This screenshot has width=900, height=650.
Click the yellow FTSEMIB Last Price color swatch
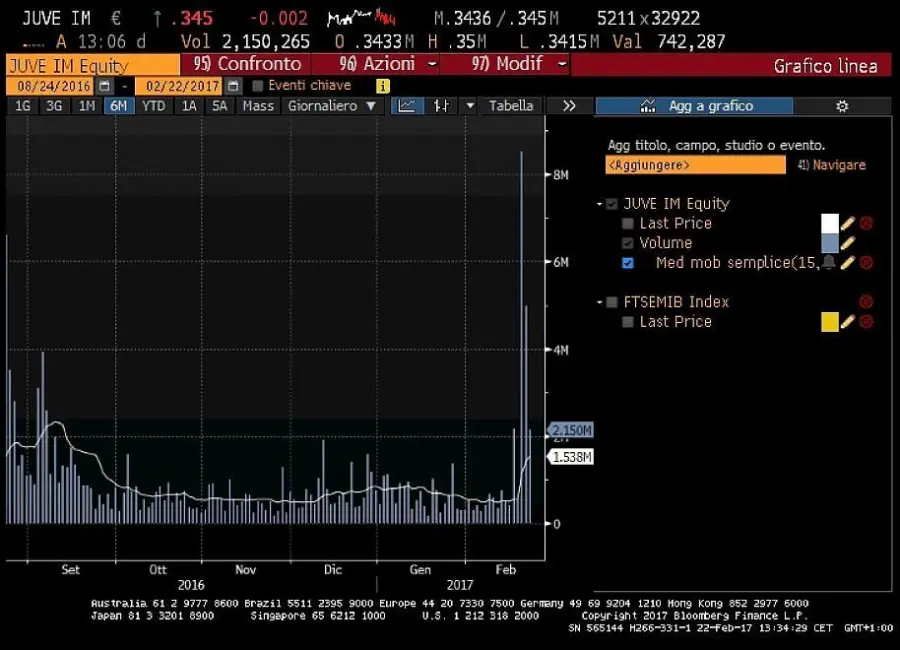(x=829, y=322)
